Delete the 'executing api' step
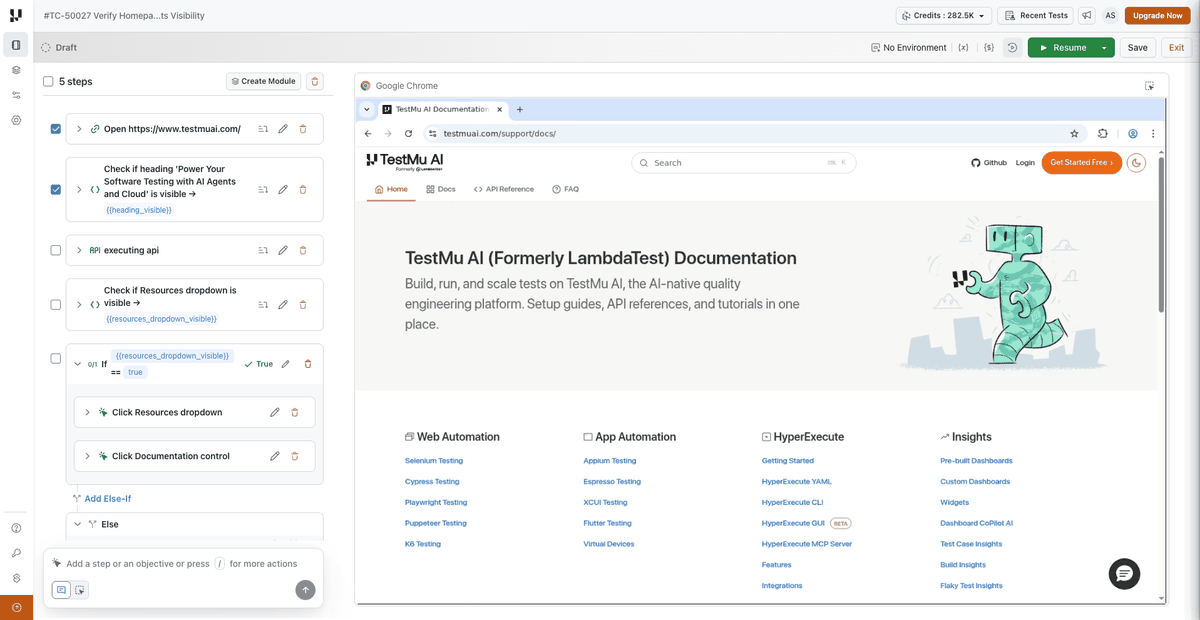This screenshot has height=620, width=1200. 303,250
